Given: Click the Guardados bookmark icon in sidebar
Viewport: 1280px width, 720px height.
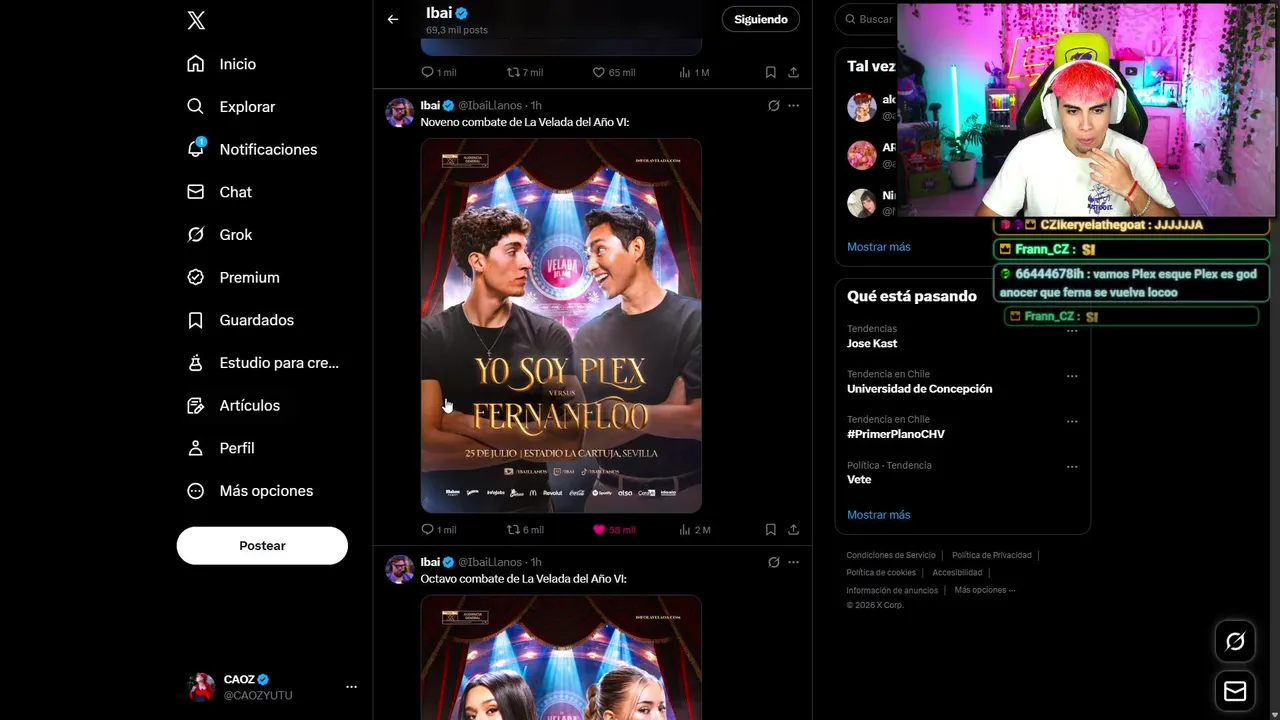Looking at the screenshot, I should (x=196, y=320).
